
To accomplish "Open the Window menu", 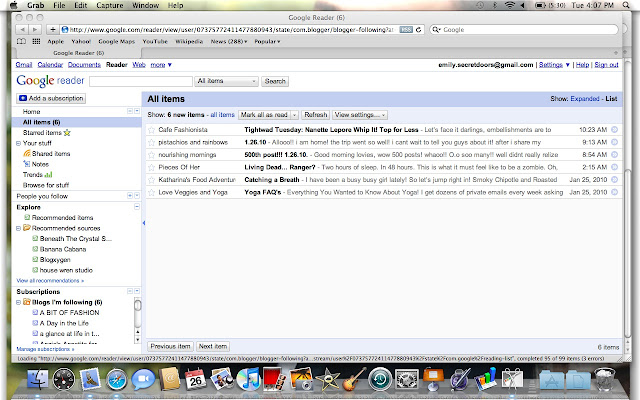I will click(x=145, y=5).
